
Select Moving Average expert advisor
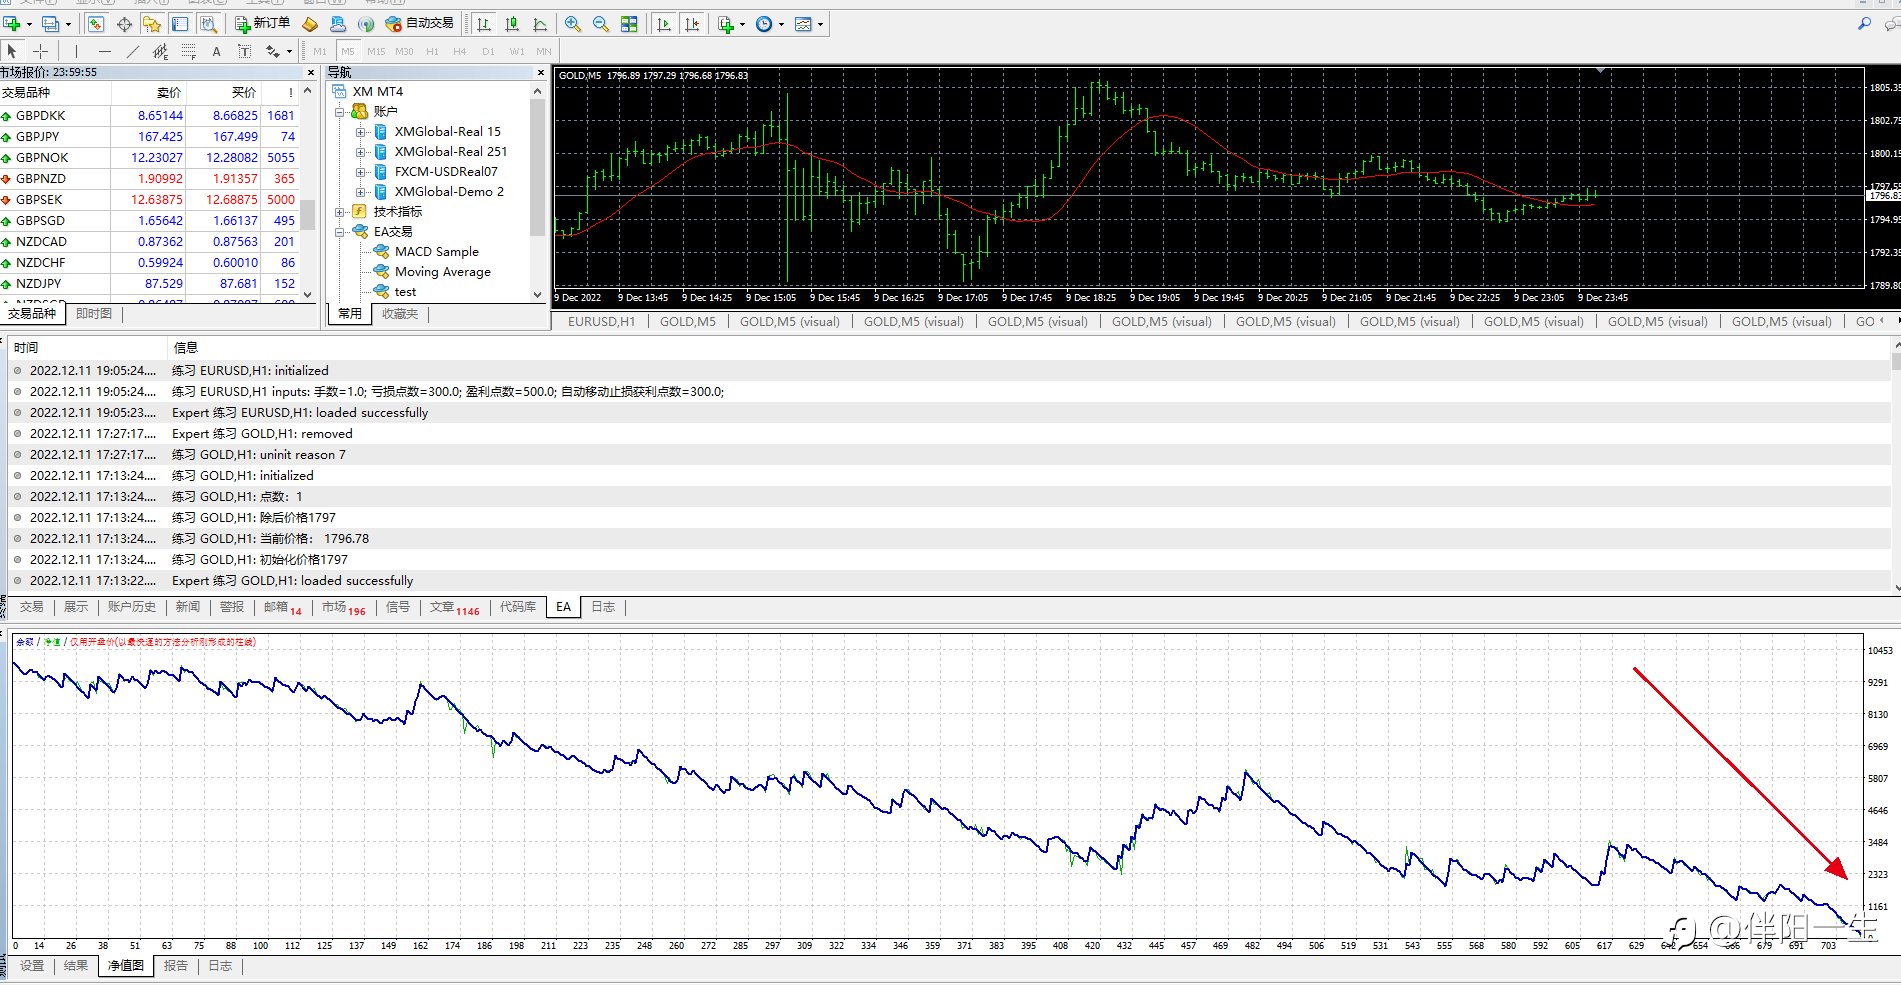442,272
